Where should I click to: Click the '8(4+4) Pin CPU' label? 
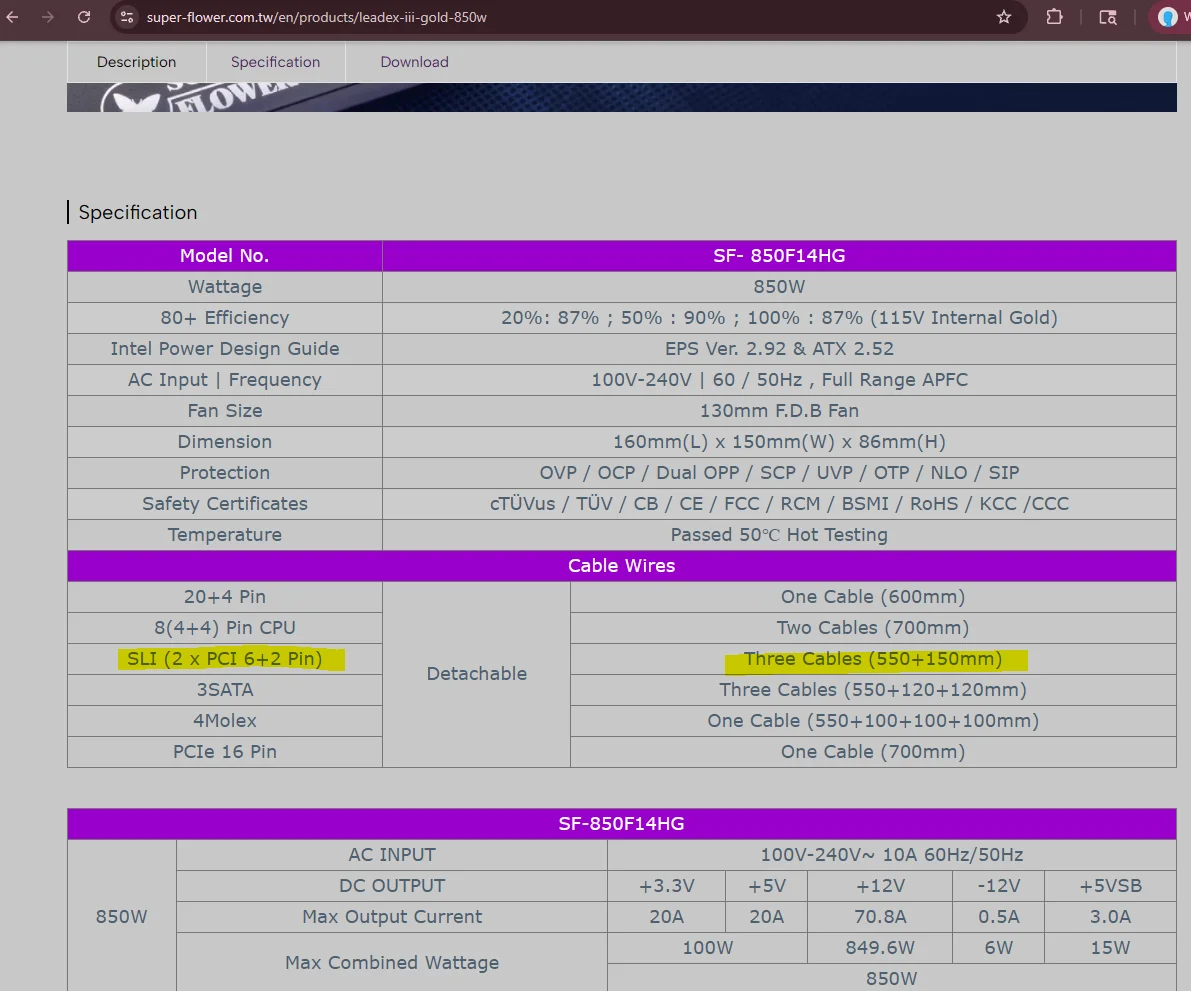pyautogui.click(x=225, y=628)
